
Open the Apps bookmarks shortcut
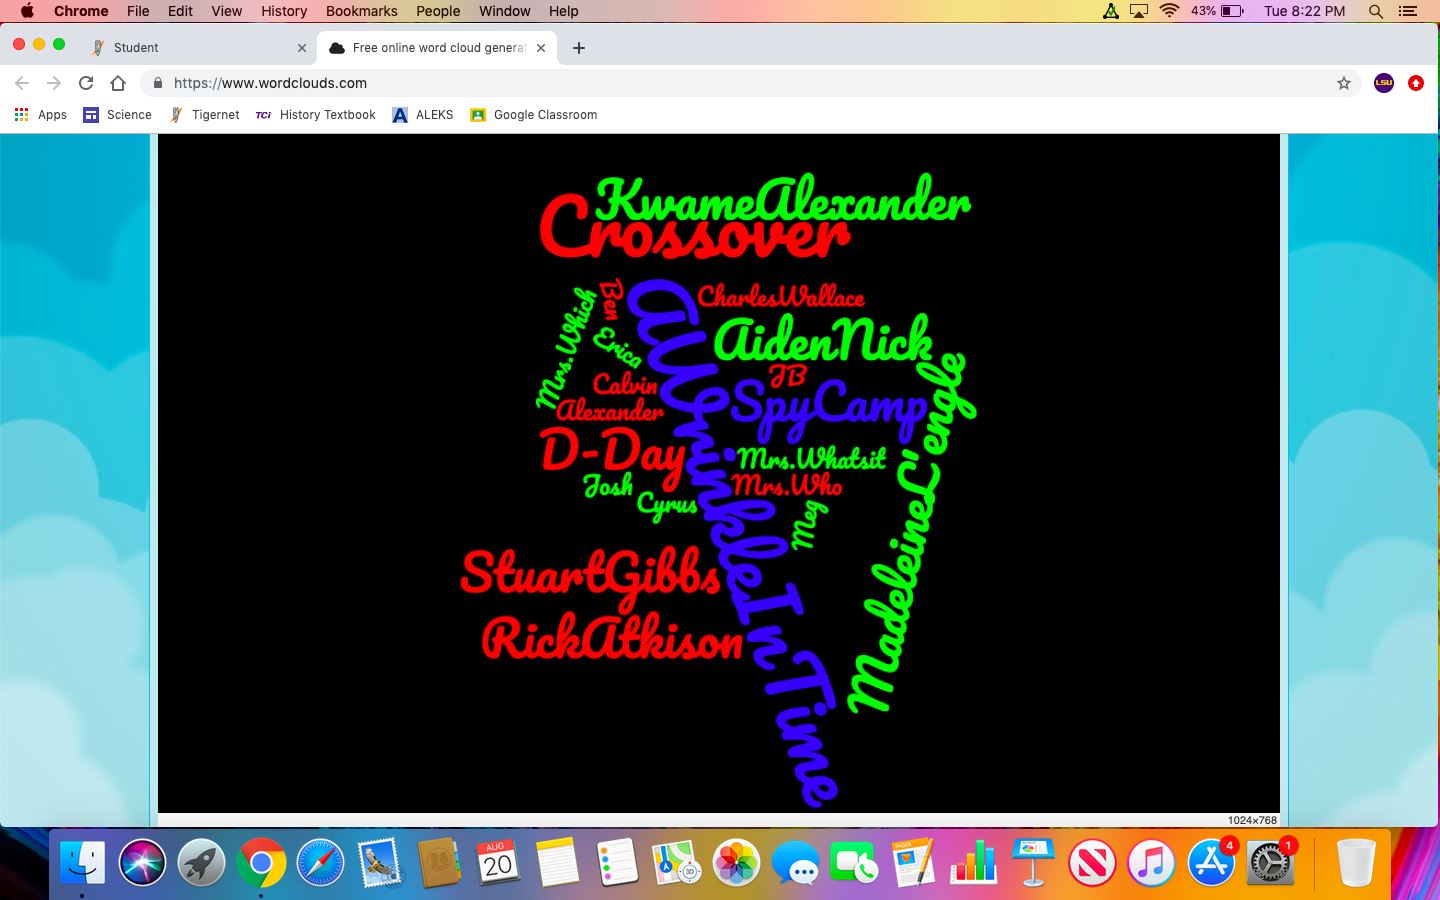tap(40, 115)
